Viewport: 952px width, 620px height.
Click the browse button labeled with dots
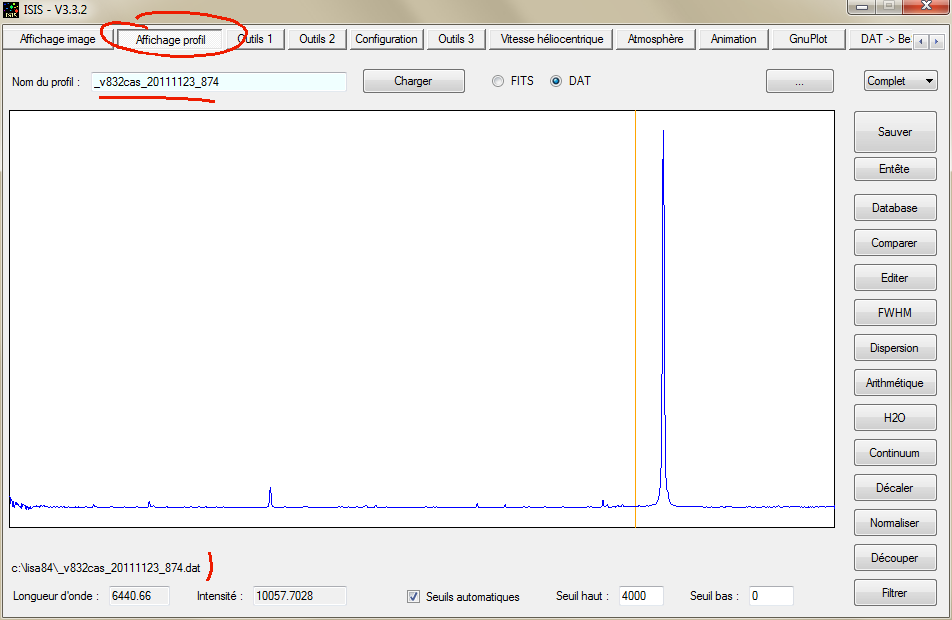click(799, 82)
